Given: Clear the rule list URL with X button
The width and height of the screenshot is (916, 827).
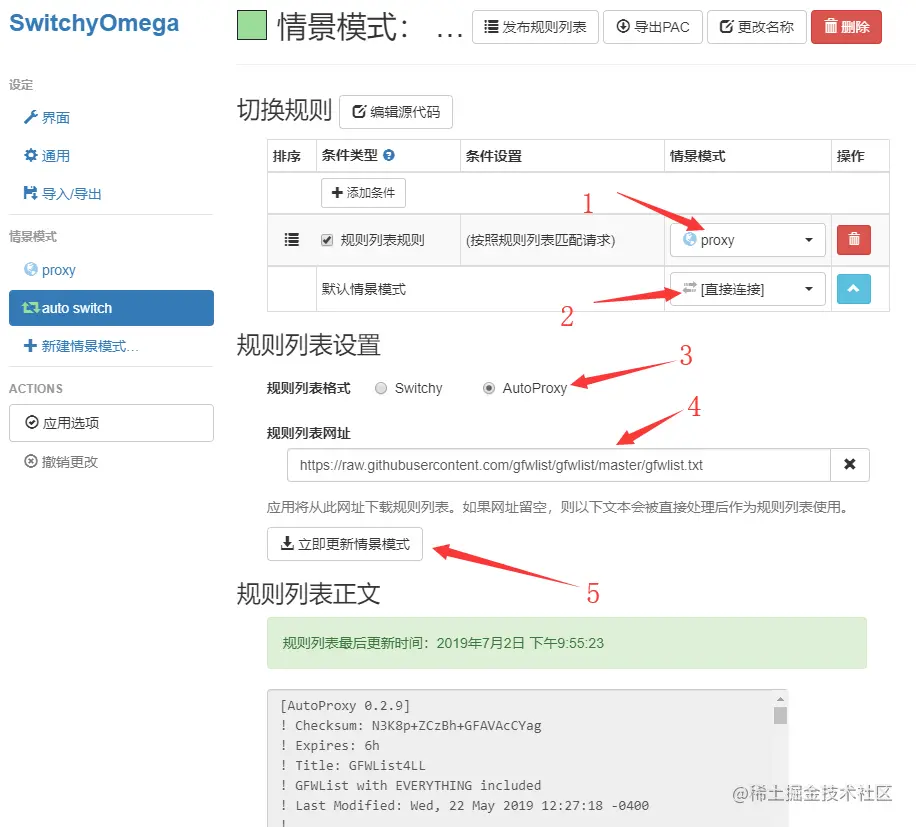Looking at the screenshot, I should pyautogui.click(x=849, y=465).
